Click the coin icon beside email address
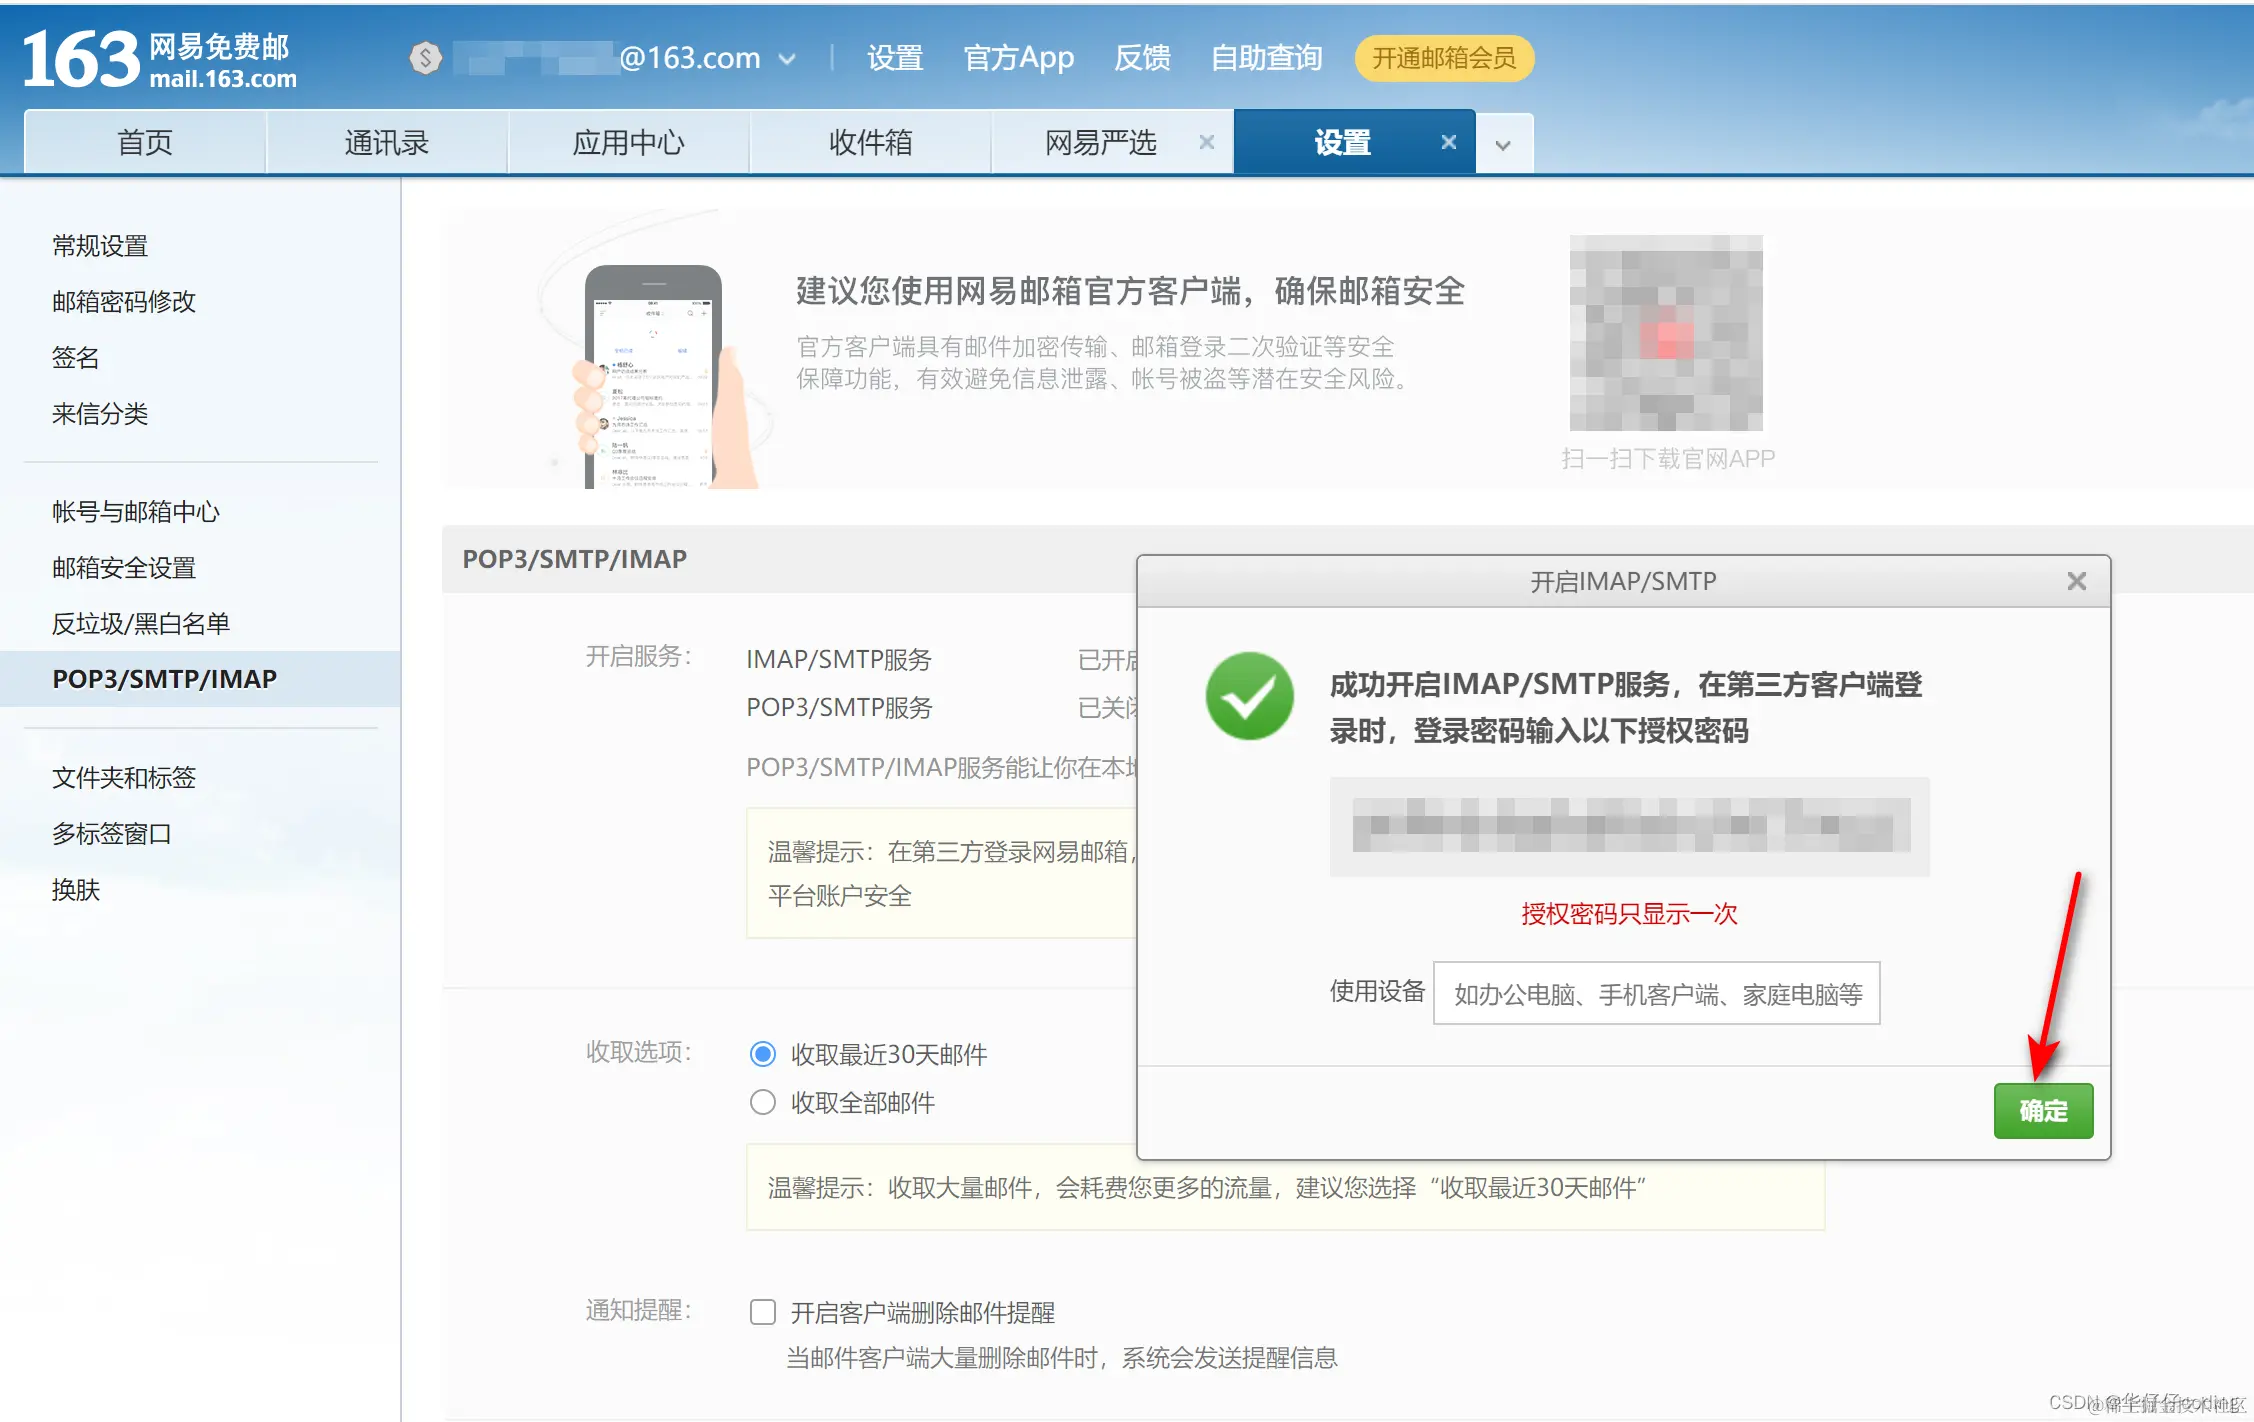 point(425,58)
